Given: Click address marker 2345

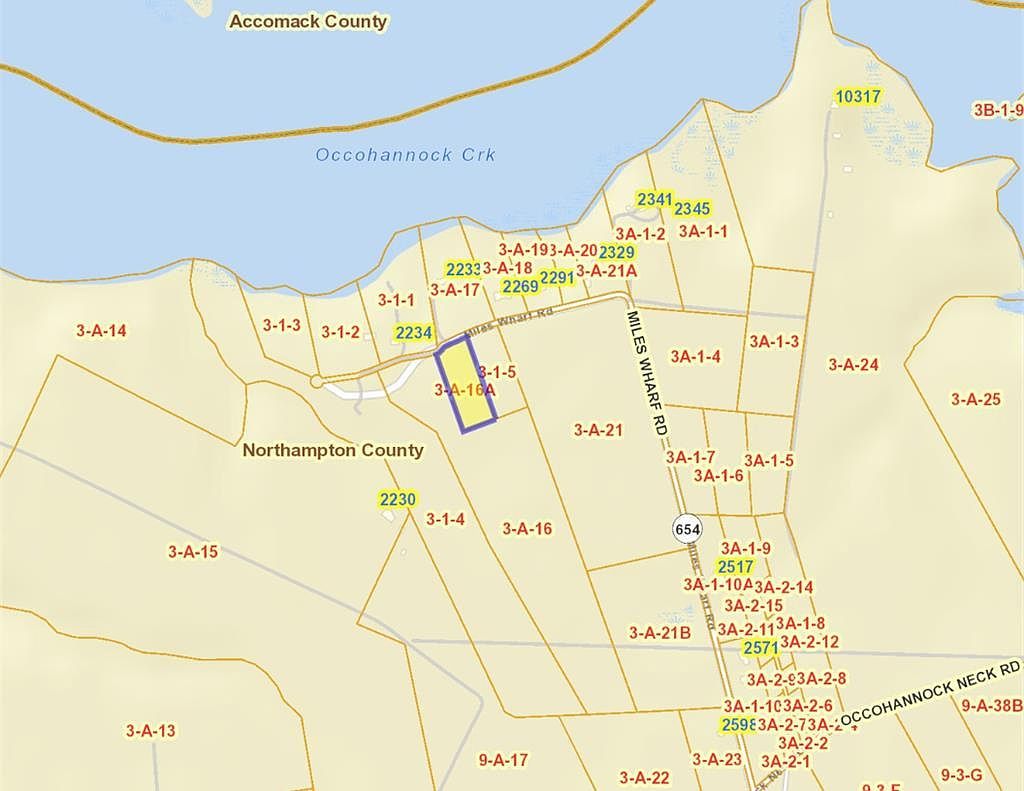Looking at the screenshot, I should tap(691, 209).
